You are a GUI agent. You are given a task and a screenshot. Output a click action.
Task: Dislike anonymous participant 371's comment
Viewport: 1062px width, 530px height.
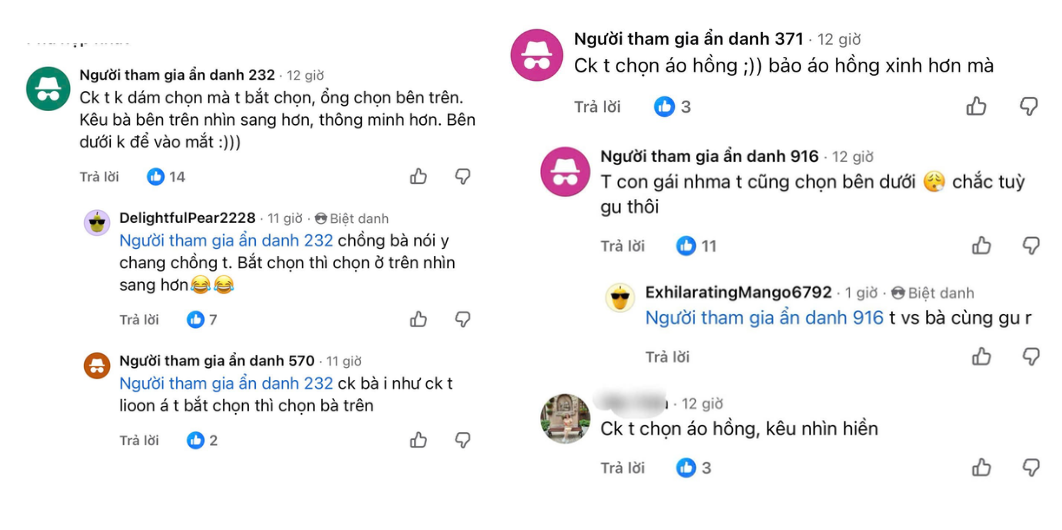coord(1029,106)
